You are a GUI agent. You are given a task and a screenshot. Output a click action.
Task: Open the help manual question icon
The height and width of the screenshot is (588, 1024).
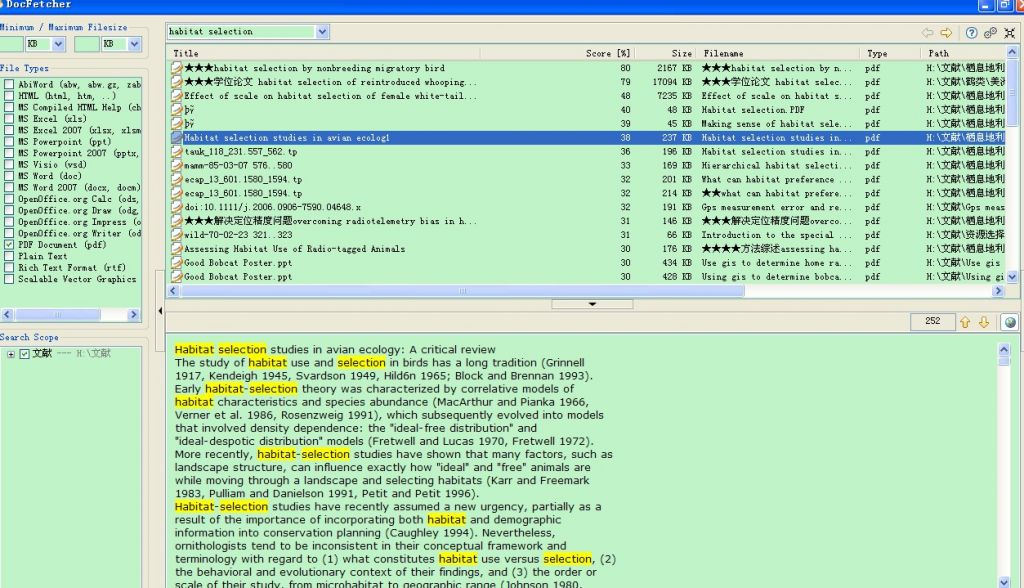(x=971, y=32)
